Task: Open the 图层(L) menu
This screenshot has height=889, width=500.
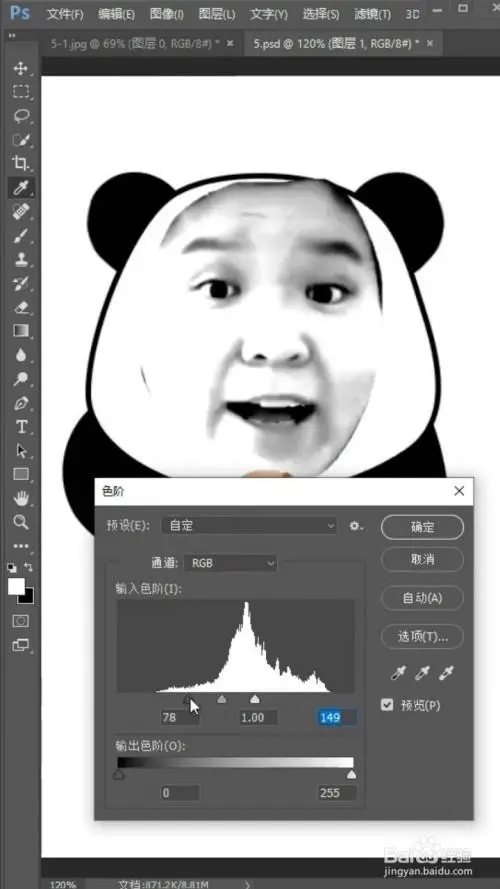Action: (x=217, y=14)
